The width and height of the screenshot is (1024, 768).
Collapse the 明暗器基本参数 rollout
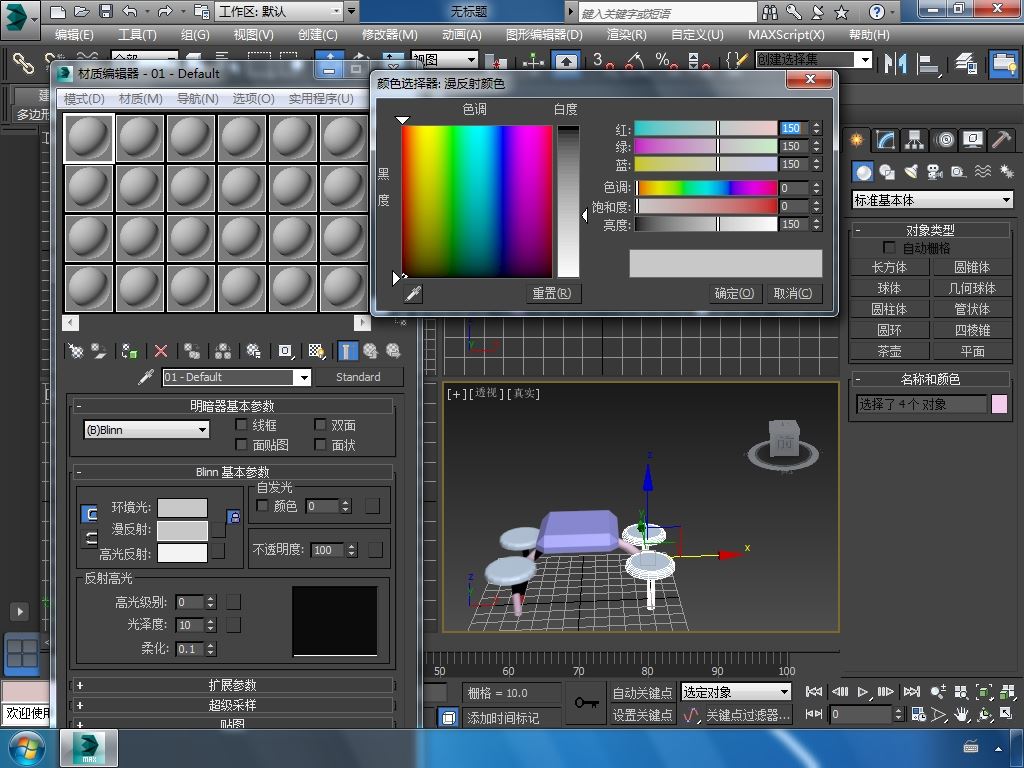coord(232,406)
